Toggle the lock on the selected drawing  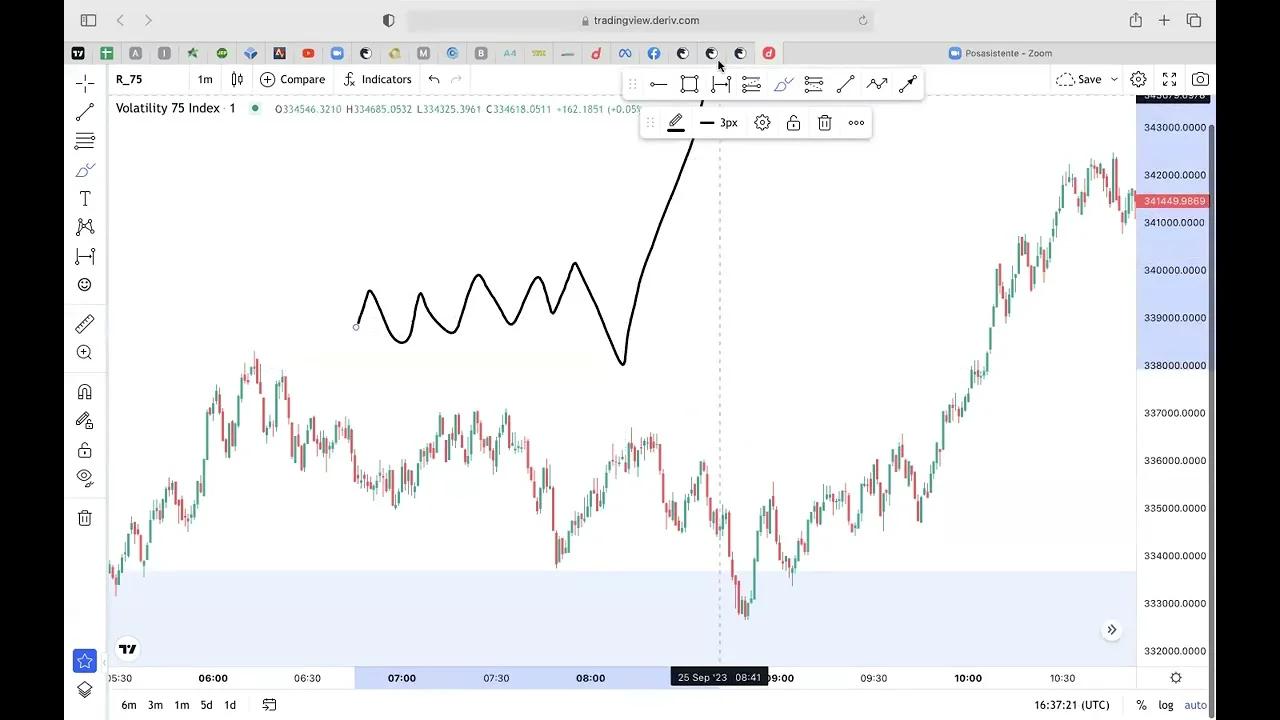tap(793, 122)
